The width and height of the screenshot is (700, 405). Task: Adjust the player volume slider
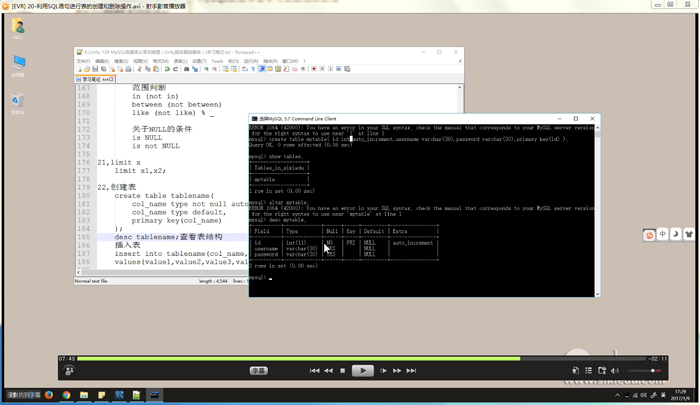(640, 371)
